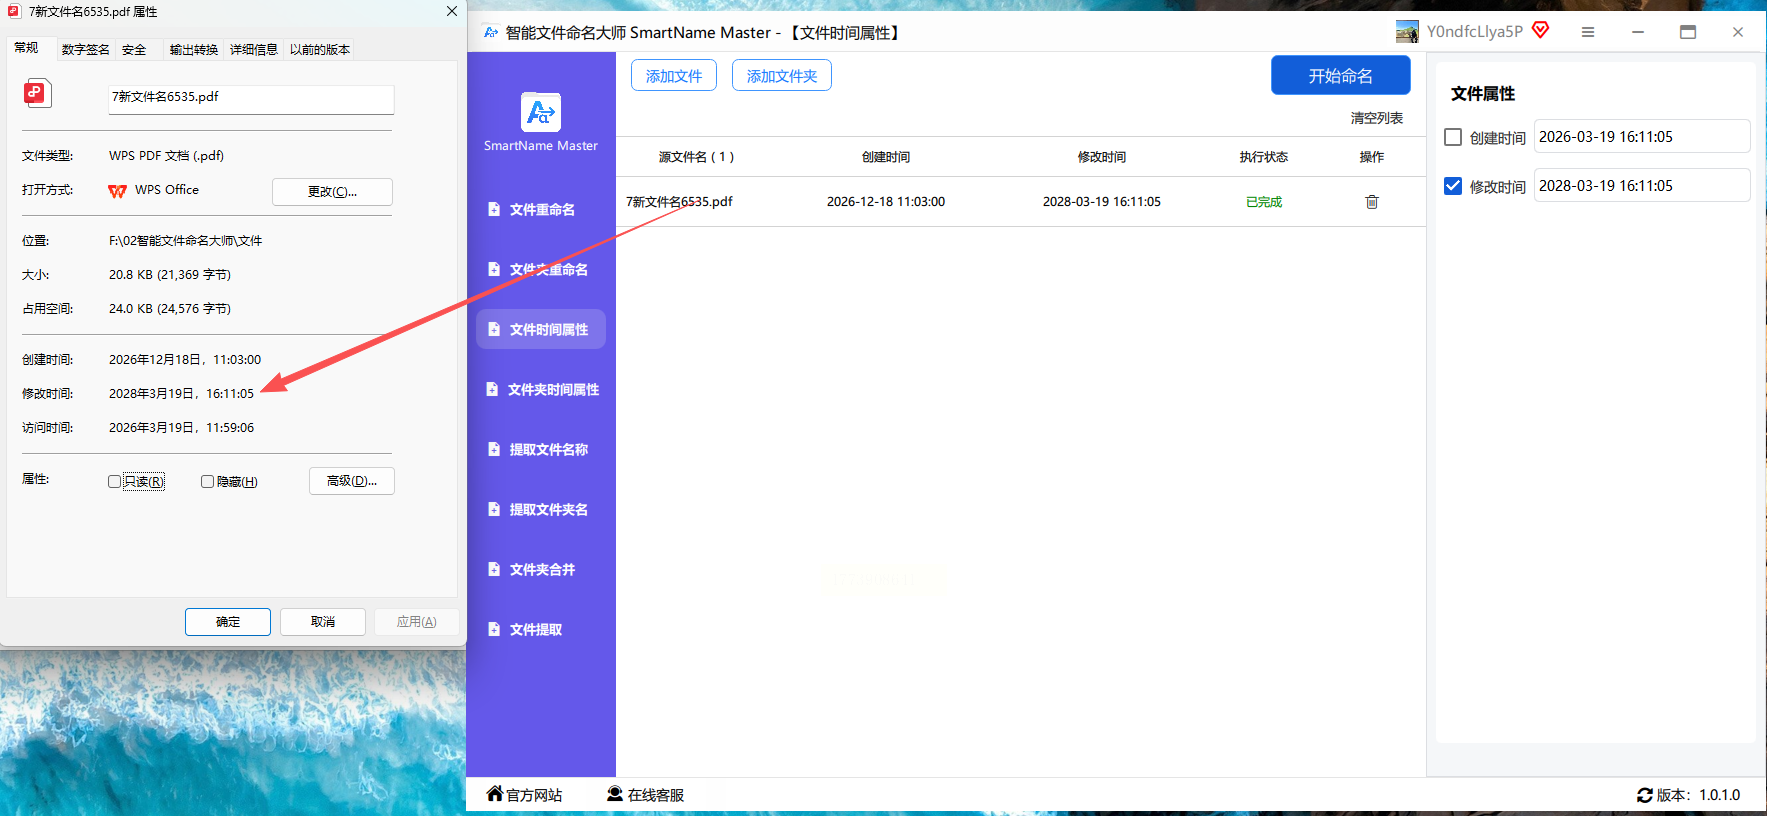
Task: Open the hamburger menu in SmartName Master
Action: tap(1587, 32)
